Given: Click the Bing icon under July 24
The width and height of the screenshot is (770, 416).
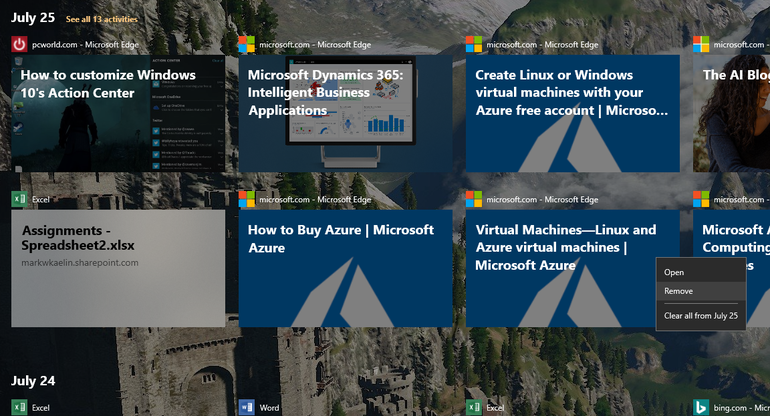Looking at the screenshot, I should point(701,408).
